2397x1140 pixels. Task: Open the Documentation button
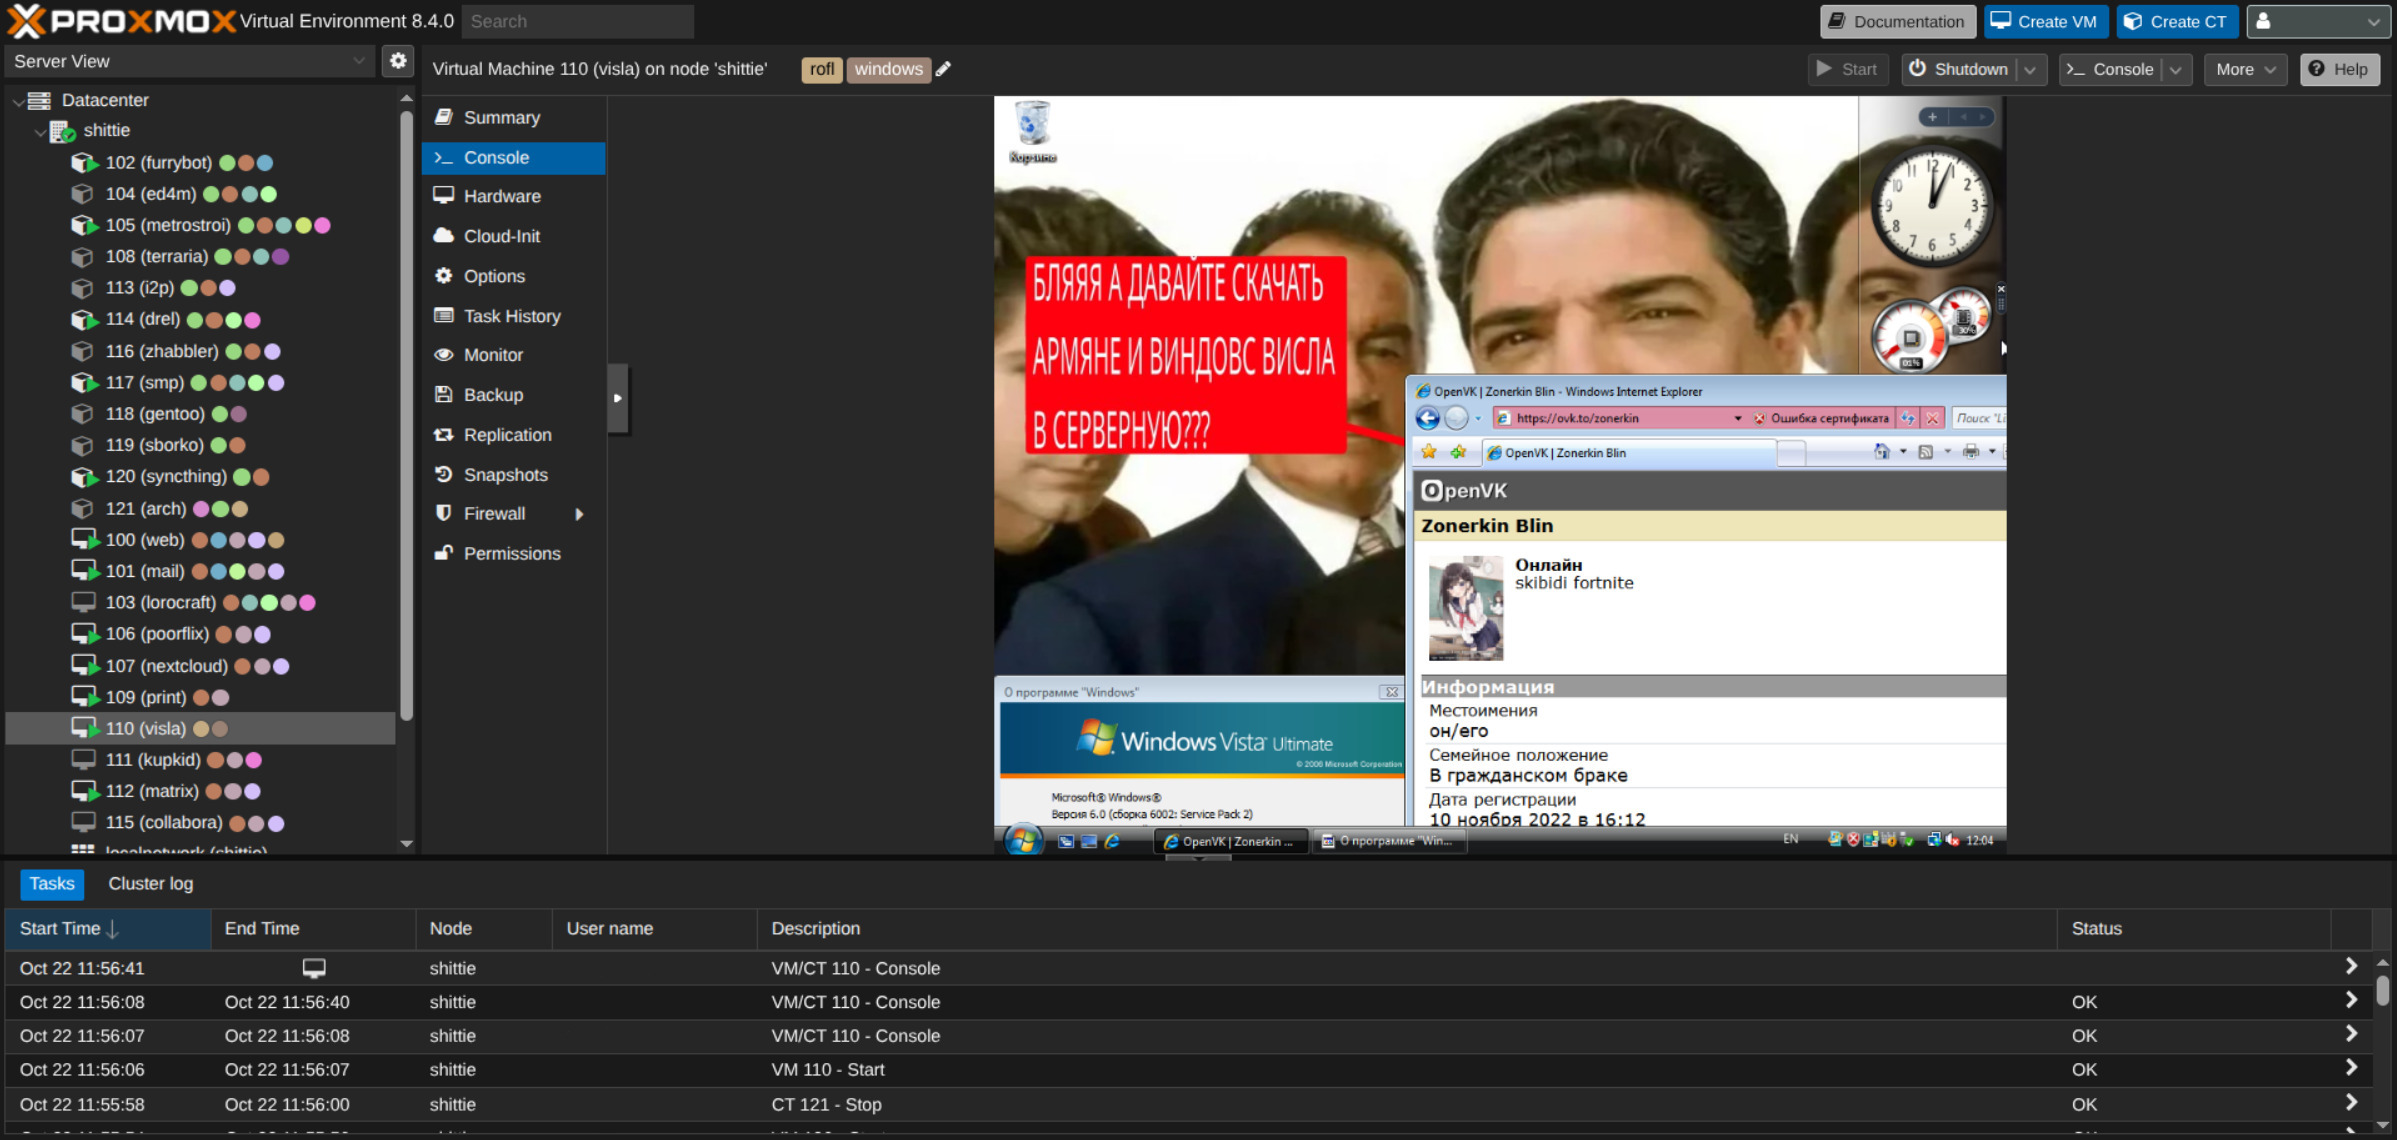[x=1897, y=21]
